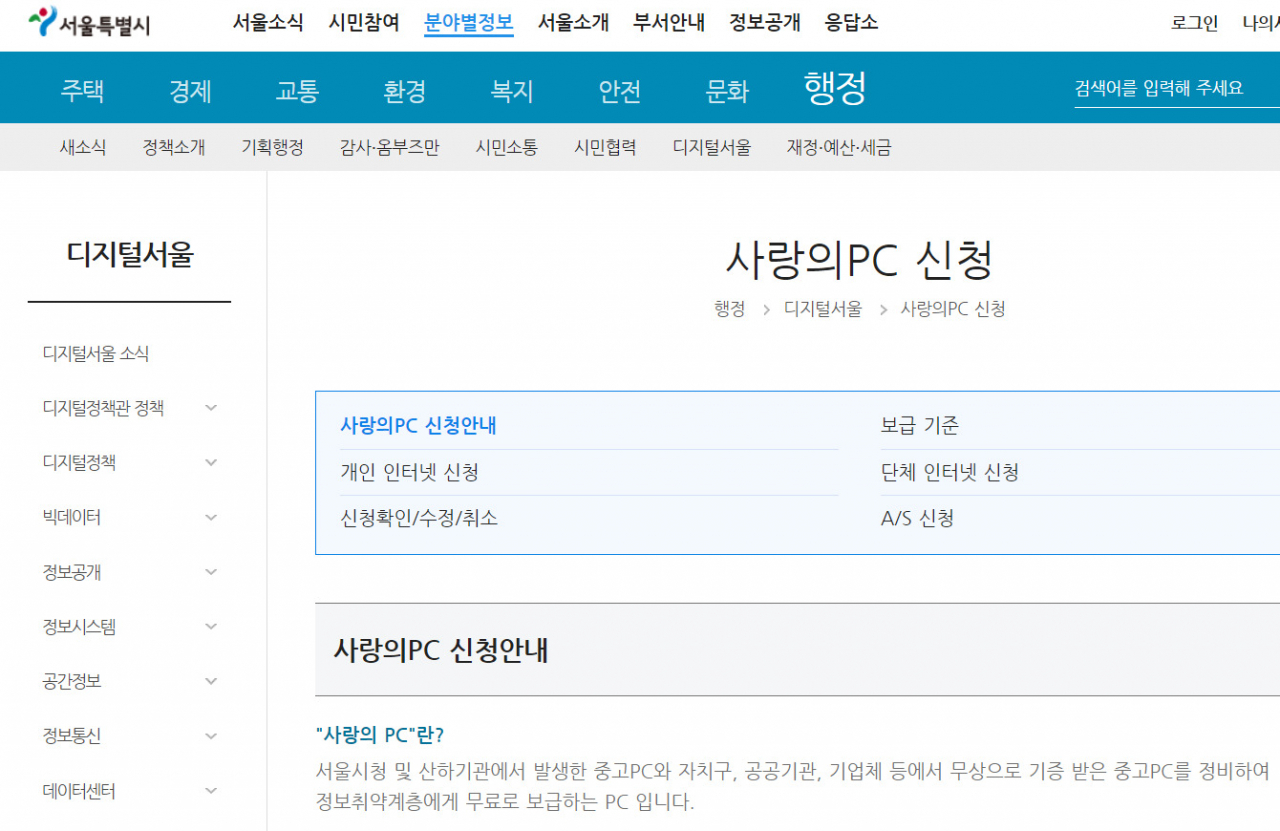The height and width of the screenshot is (831, 1280).
Task: Expand the 데이터센터 chevron
Action: point(210,791)
